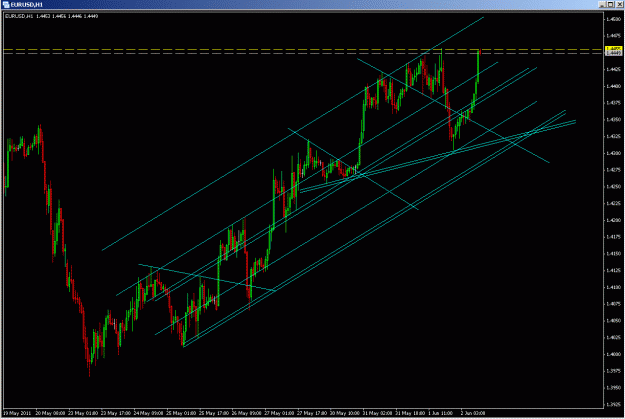Open the EURUSD,H1 window system menu icon
This screenshot has height=419, width=625.
coord(6,4)
